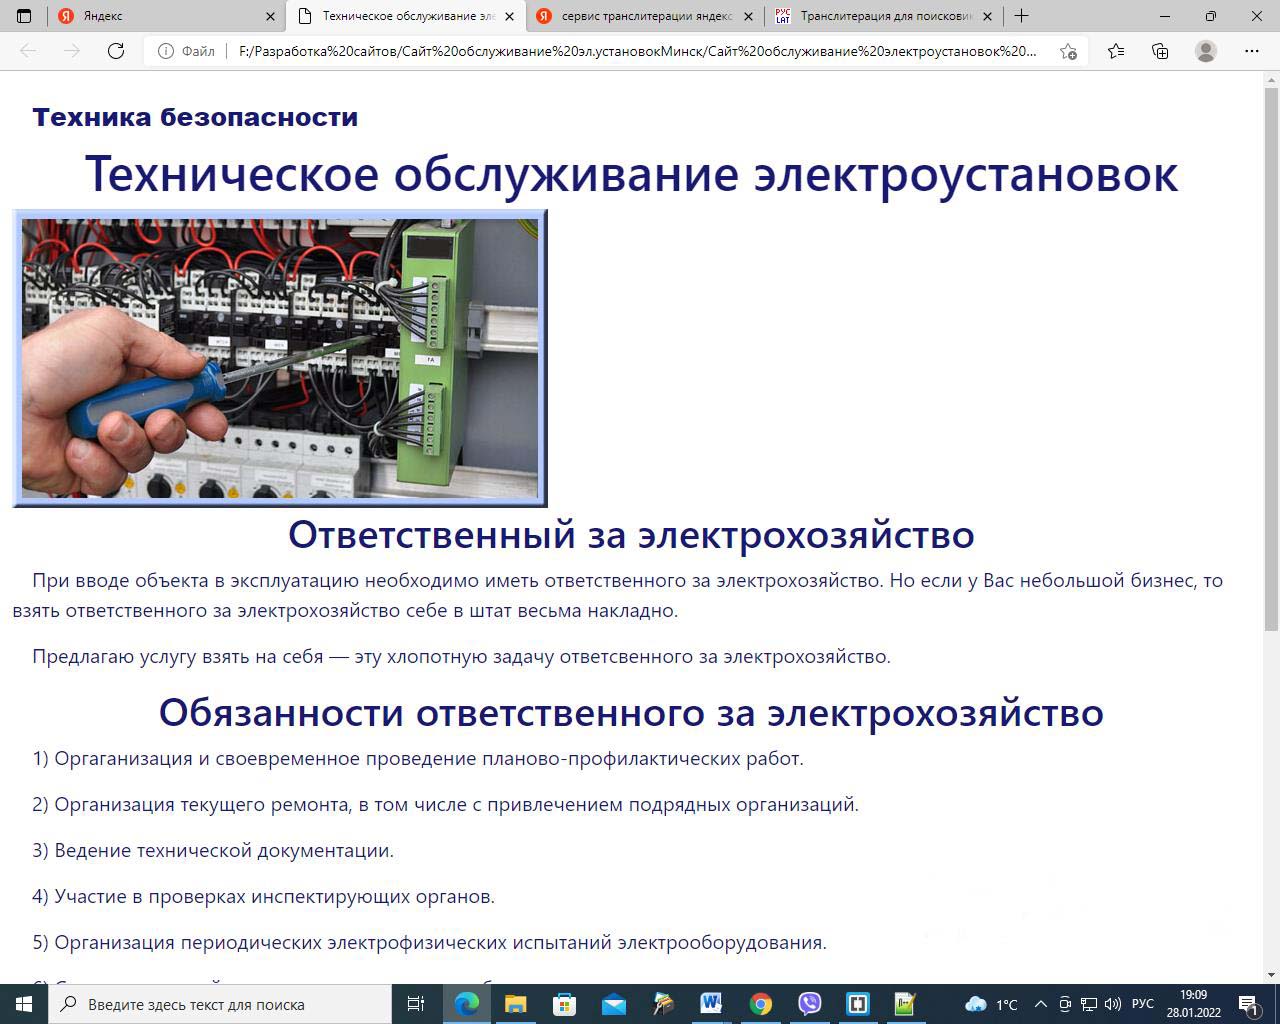Close the Транслитерация для поисковиков tab
This screenshot has height=1024, width=1280.
[987, 17]
